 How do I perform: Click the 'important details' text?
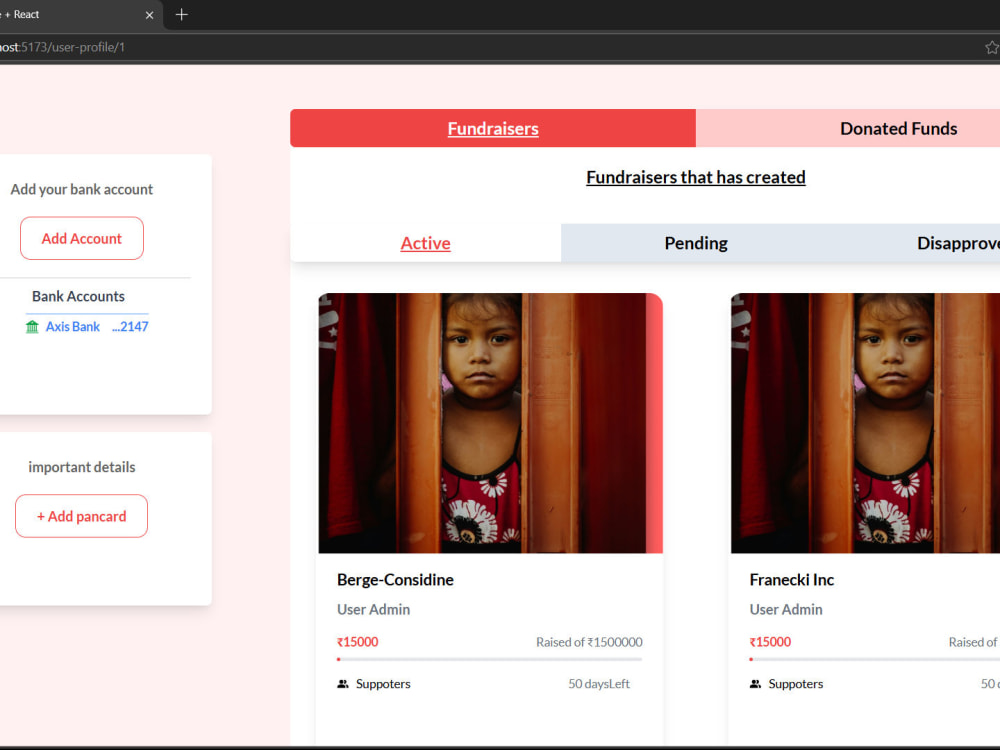click(82, 467)
